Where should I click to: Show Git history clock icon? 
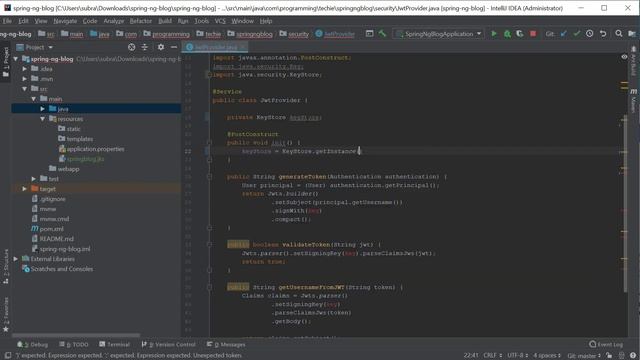(589, 34)
